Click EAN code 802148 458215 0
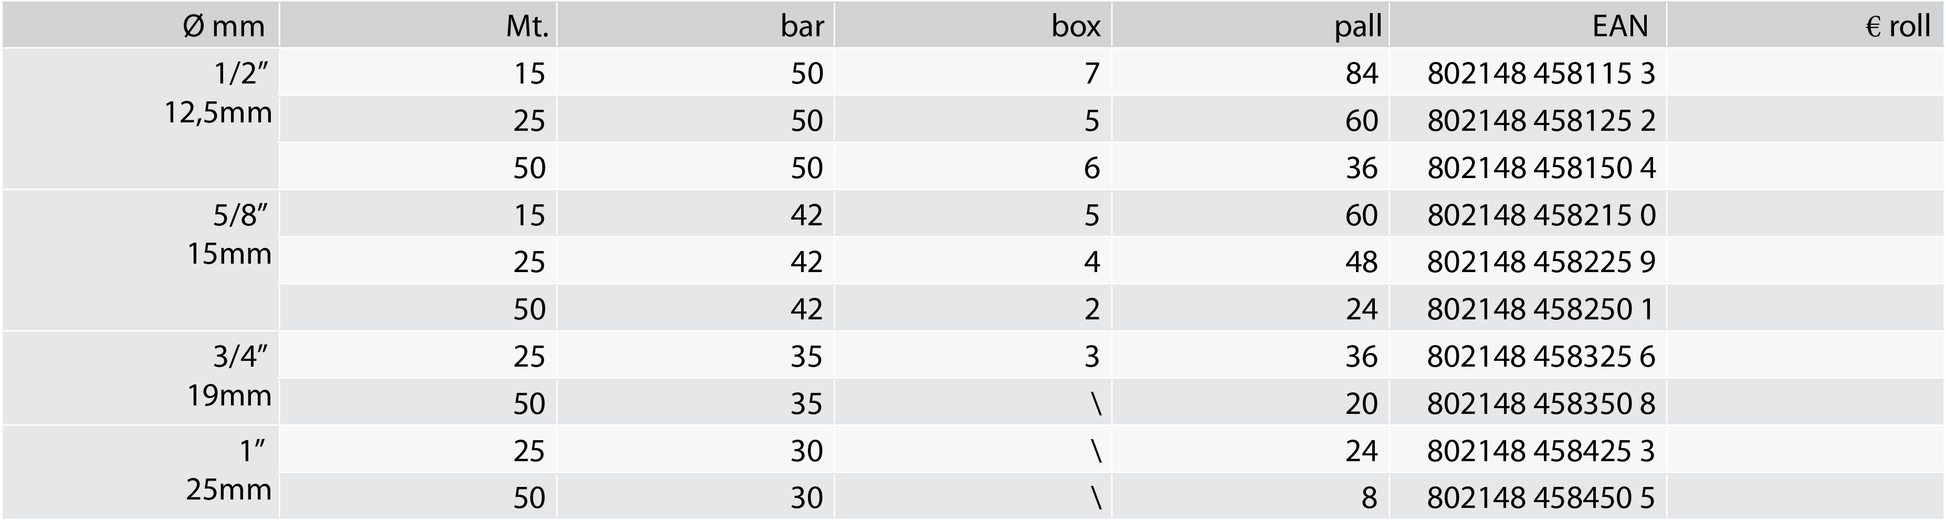The image size is (1946, 520). tap(1541, 215)
